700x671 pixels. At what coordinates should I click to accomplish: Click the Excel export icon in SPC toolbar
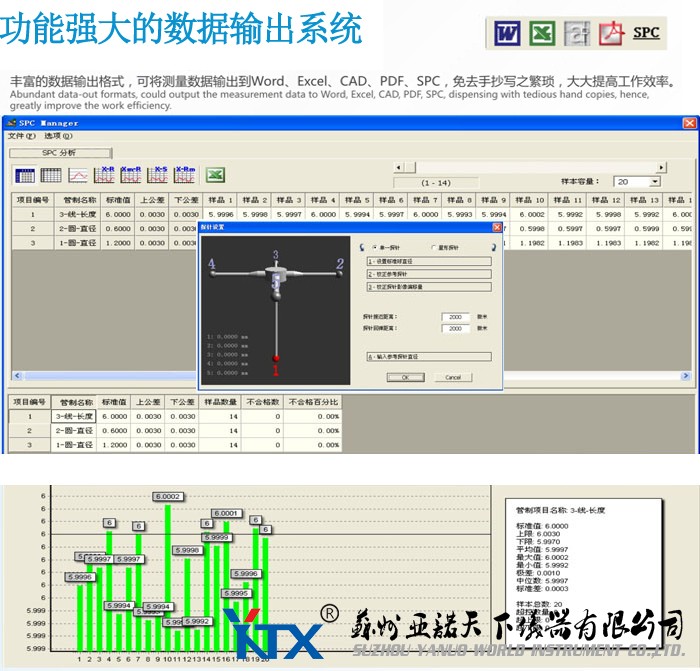pos(215,175)
